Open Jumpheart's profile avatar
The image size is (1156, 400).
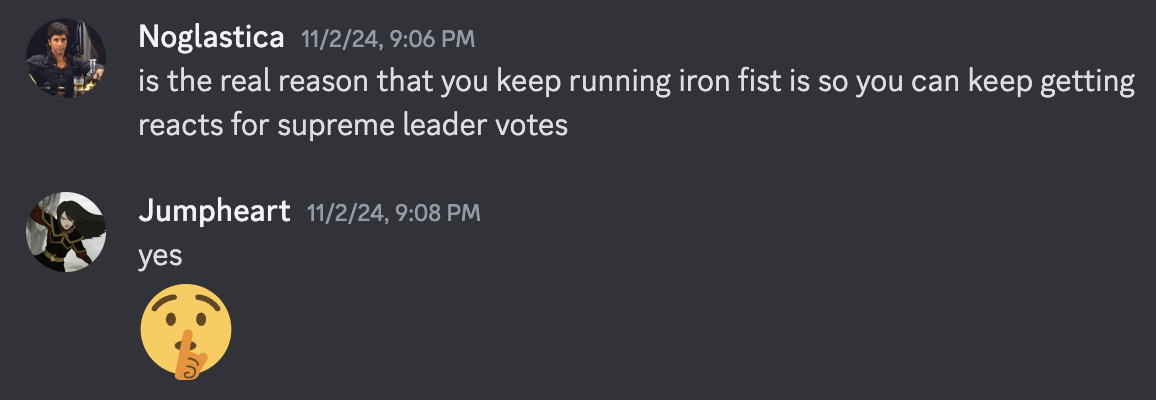(66, 231)
